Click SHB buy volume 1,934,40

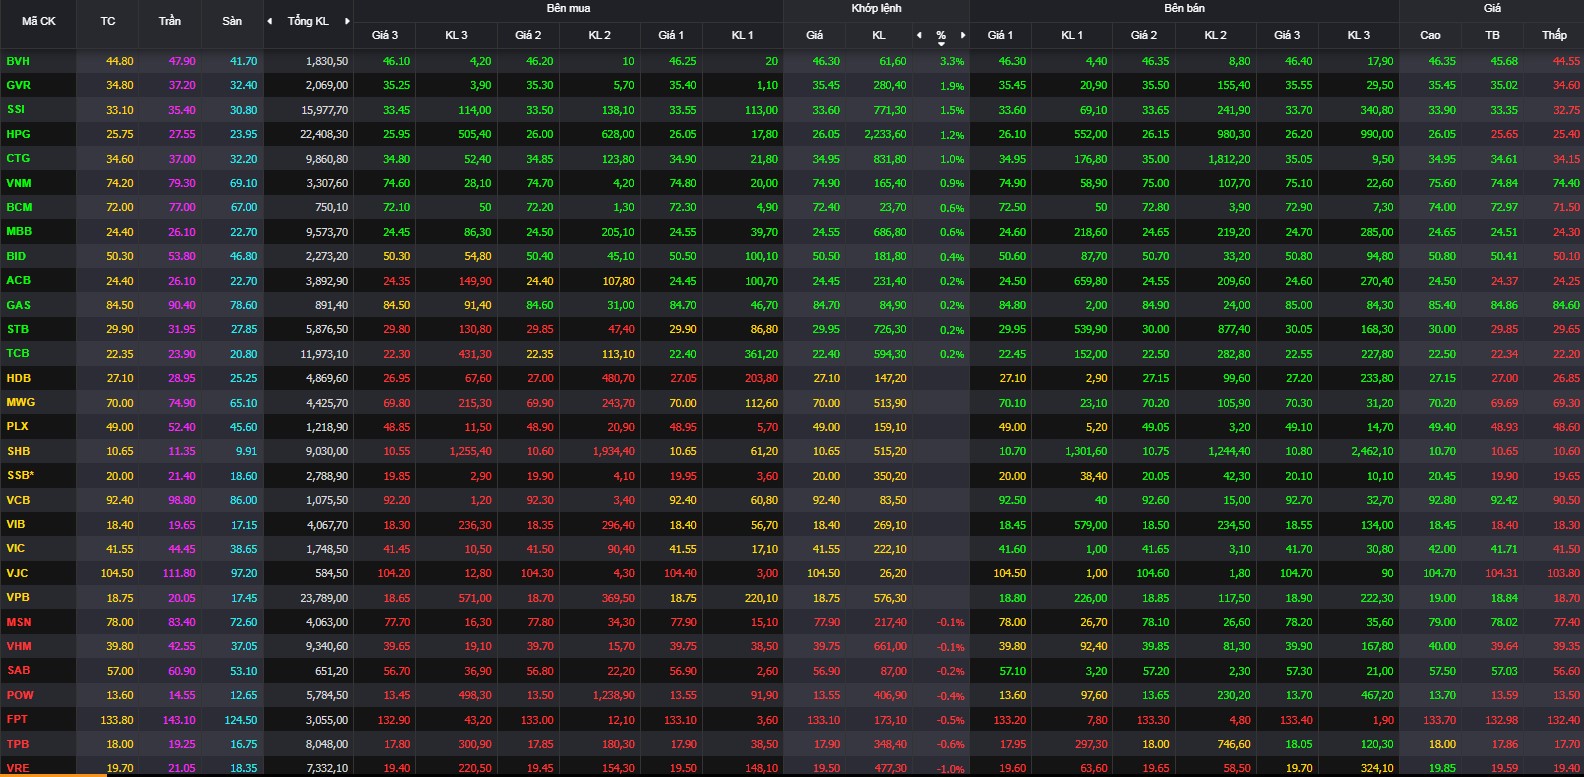[x=613, y=451]
